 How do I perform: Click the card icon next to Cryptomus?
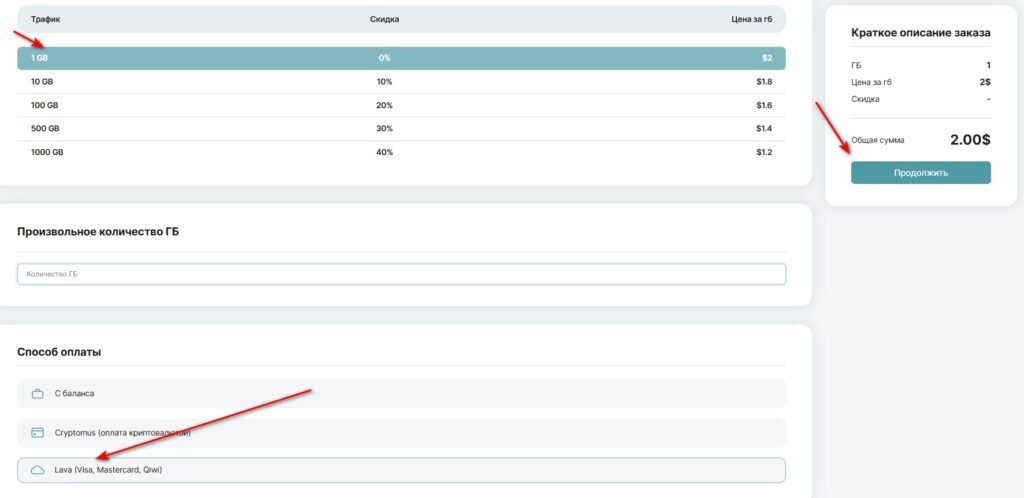tap(38, 433)
